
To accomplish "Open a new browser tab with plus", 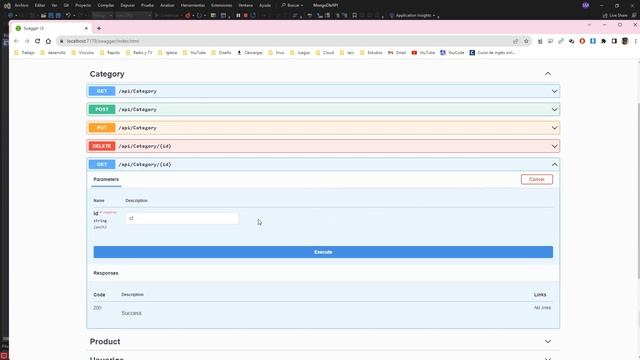I will pyautogui.click(x=99, y=29).
